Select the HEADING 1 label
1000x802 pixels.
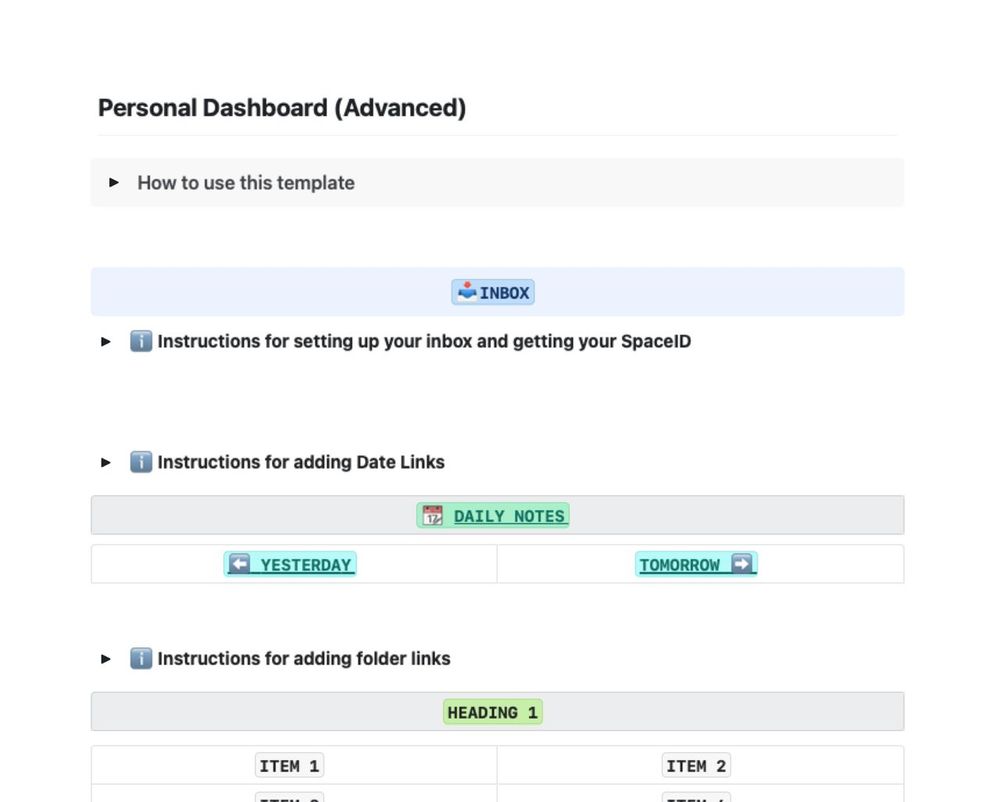tap(493, 713)
